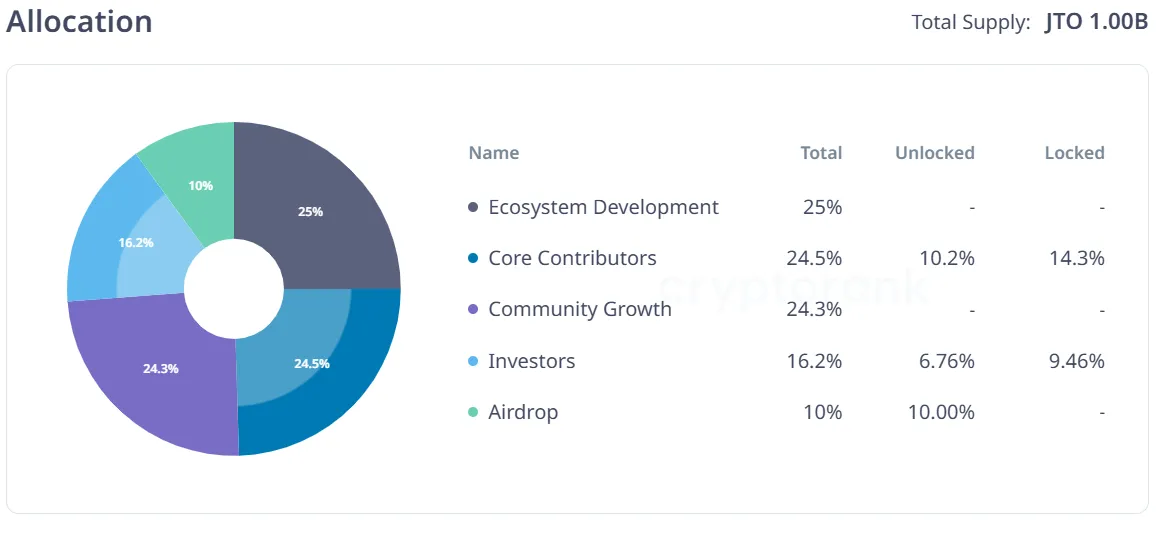Viewport: 1166px width, 538px height.
Task: Click the JTO 1.00B total supply value
Action: coord(1096,22)
